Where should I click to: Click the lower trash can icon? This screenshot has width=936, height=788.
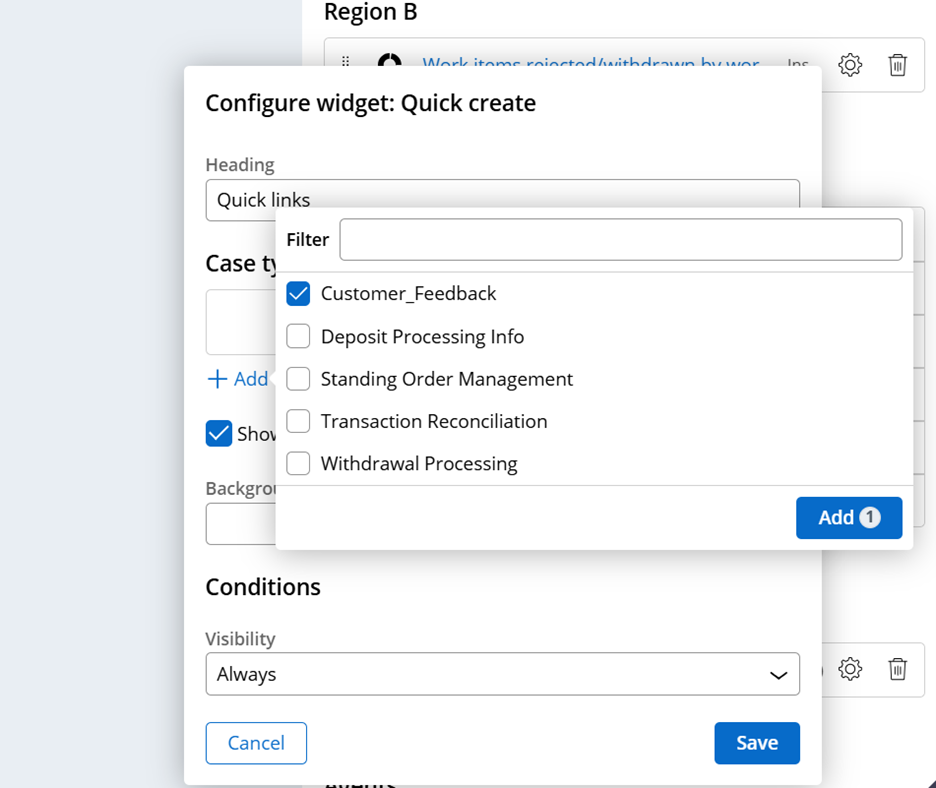pyautogui.click(x=897, y=670)
